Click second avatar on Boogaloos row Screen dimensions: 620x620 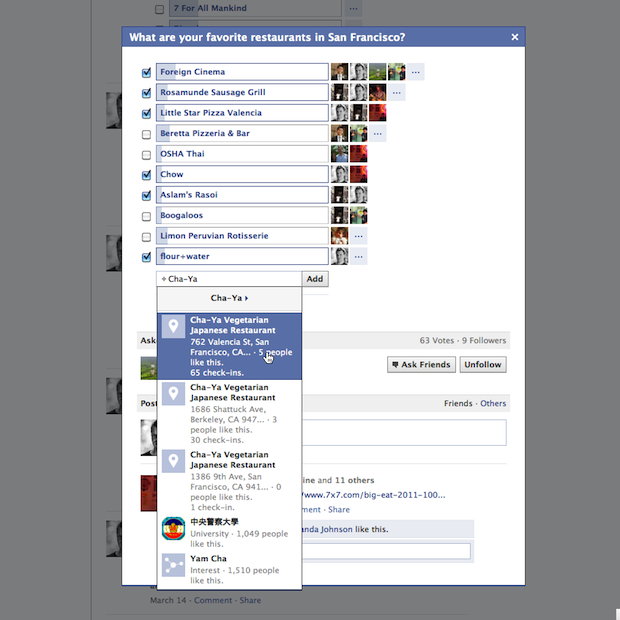pos(359,215)
